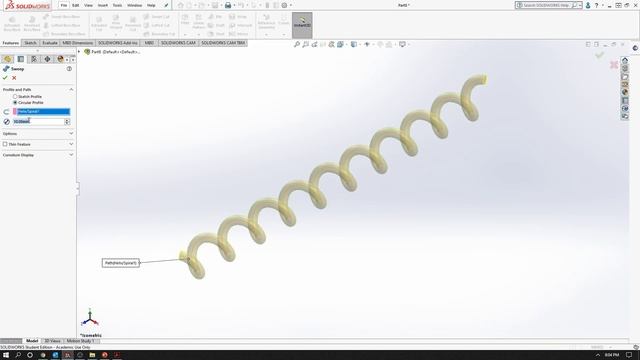The image size is (640, 360).
Task: Open the Motion Study 1 bottom tab
Action: coord(80,341)
